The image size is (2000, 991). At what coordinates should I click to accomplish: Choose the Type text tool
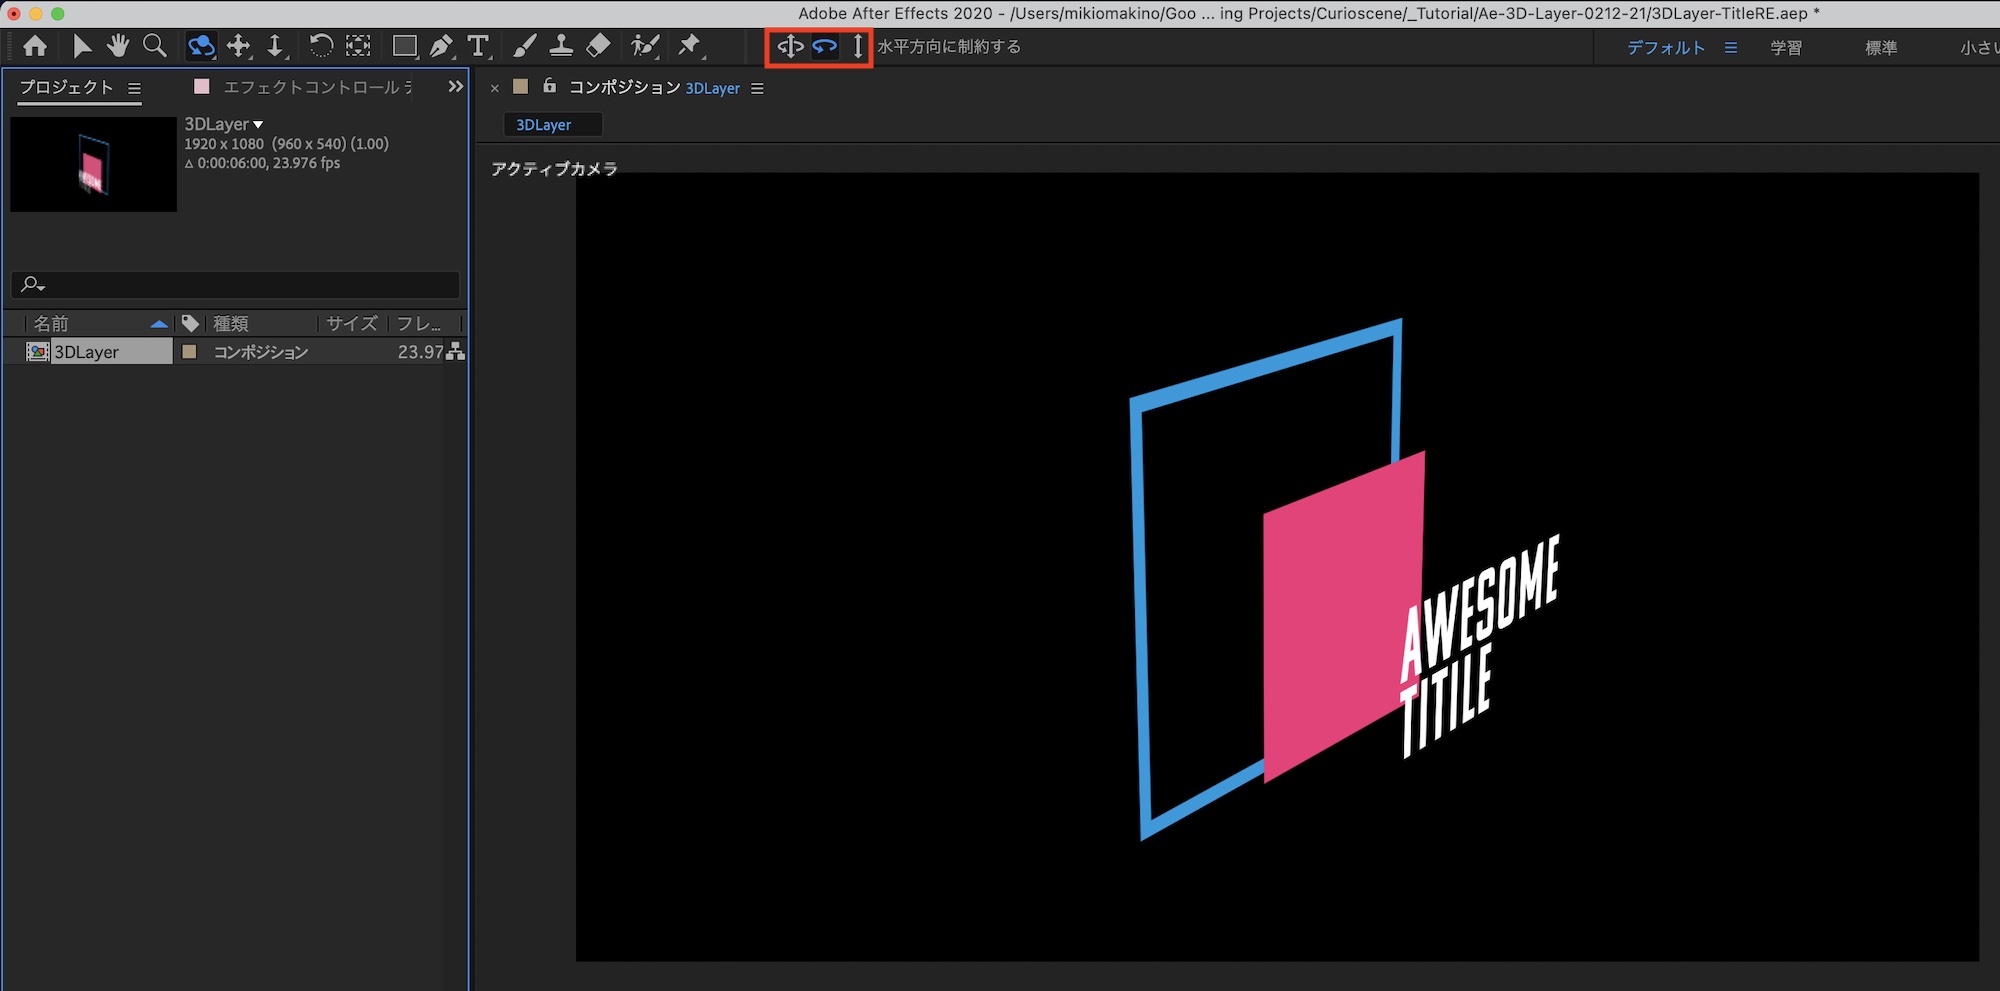click(478, 46)
